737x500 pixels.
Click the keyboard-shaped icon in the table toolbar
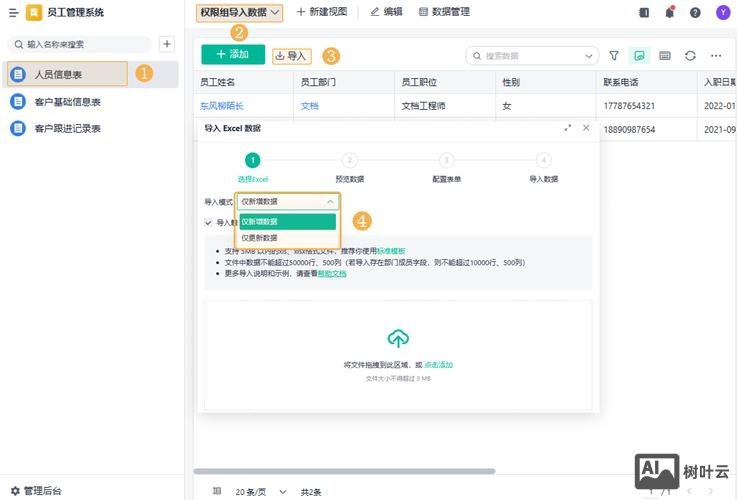tap(665, 55)
